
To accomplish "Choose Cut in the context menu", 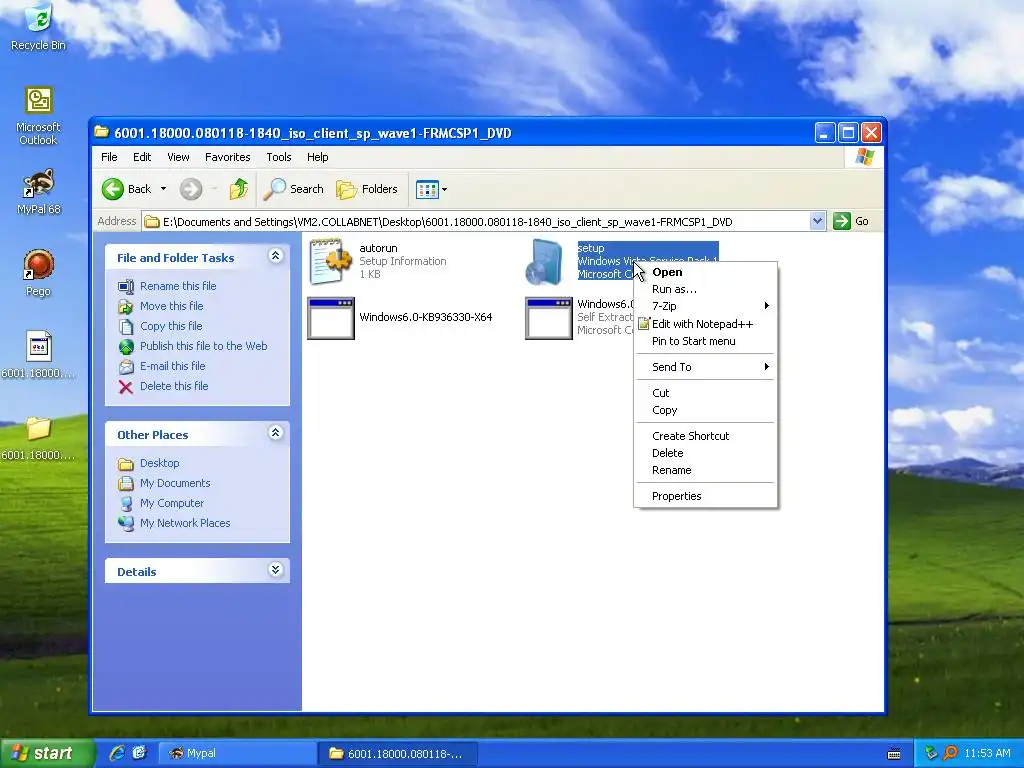I will tap(706, 393).
